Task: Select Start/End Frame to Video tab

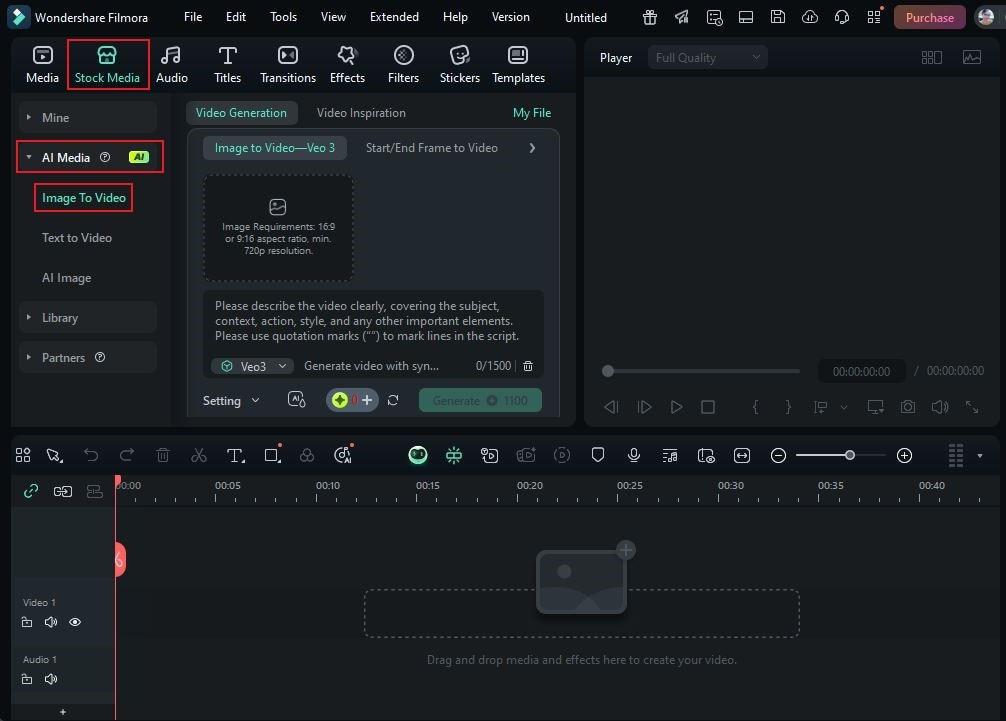Action: pos(432,148)
